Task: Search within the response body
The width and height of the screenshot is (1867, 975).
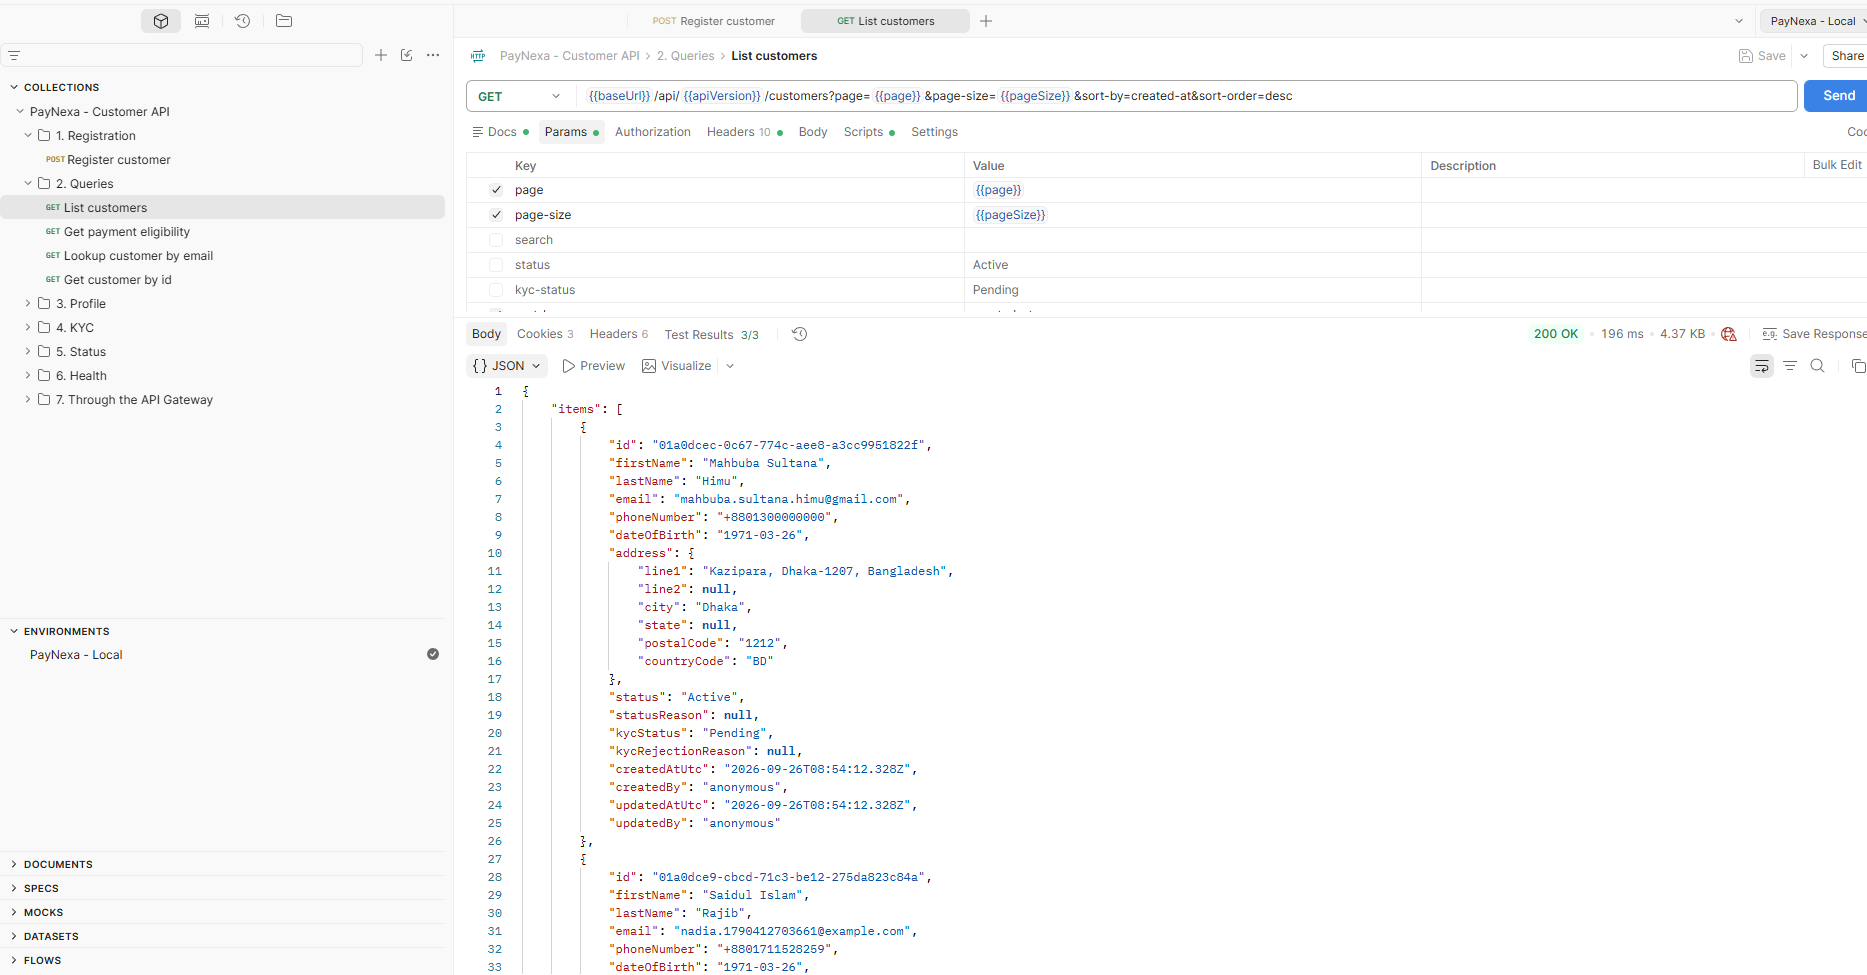Action: coord(1818,366)
